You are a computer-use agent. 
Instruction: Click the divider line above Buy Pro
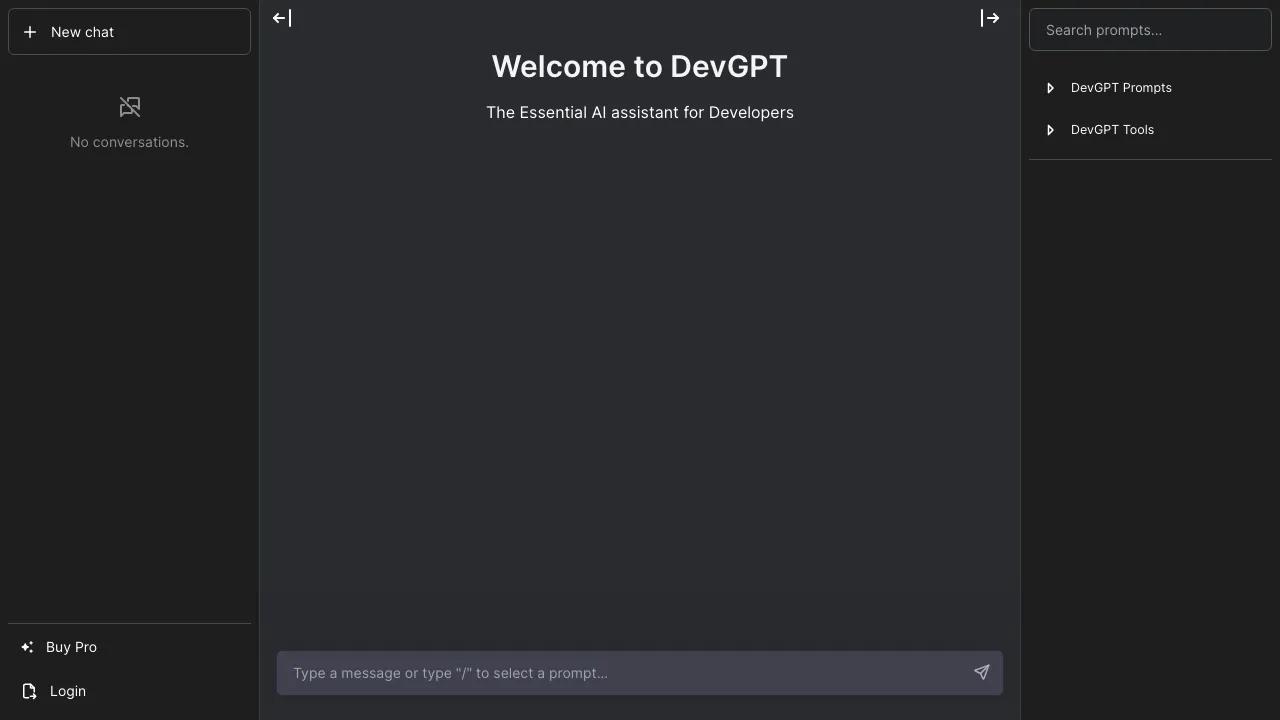pyautogui.click(x=129, y=623)
